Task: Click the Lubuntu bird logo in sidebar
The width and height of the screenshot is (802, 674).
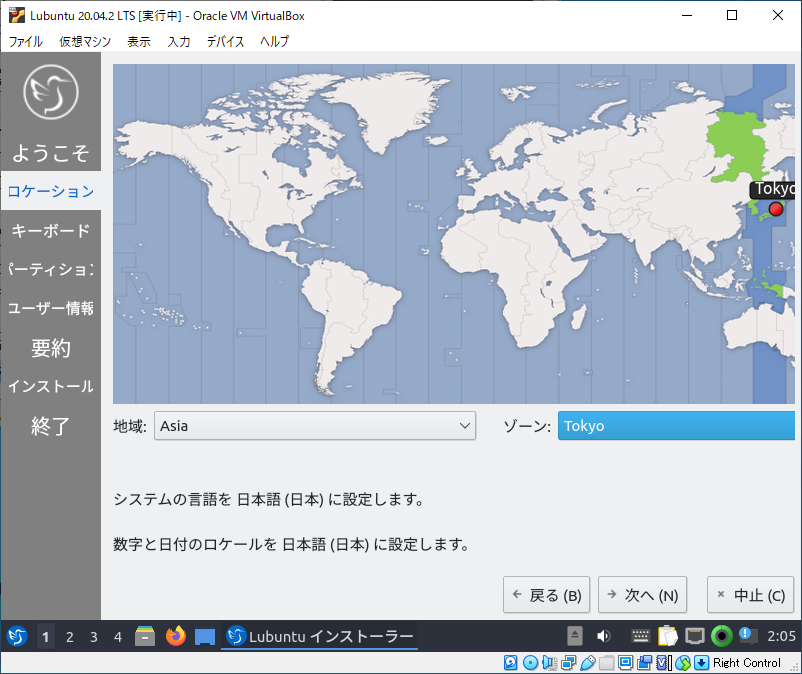Action: (51, 92)
